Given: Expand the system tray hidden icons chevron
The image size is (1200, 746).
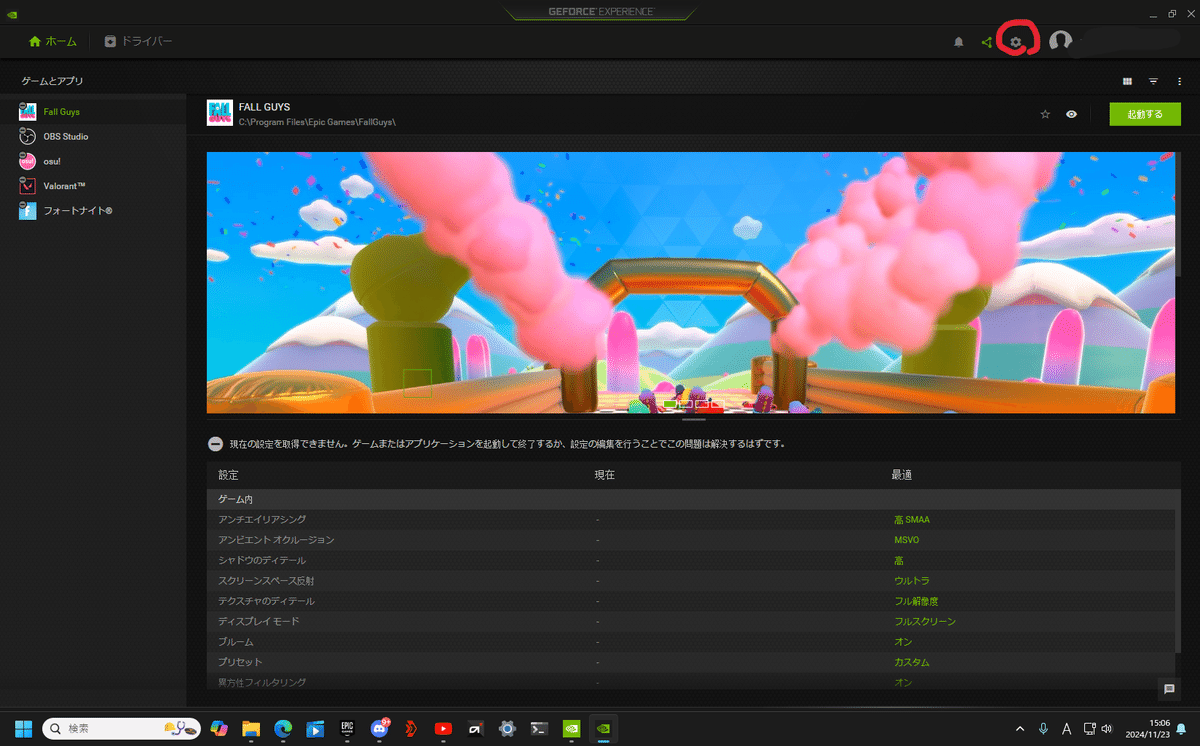Looking at the screenshot, I should (1020, 729).
